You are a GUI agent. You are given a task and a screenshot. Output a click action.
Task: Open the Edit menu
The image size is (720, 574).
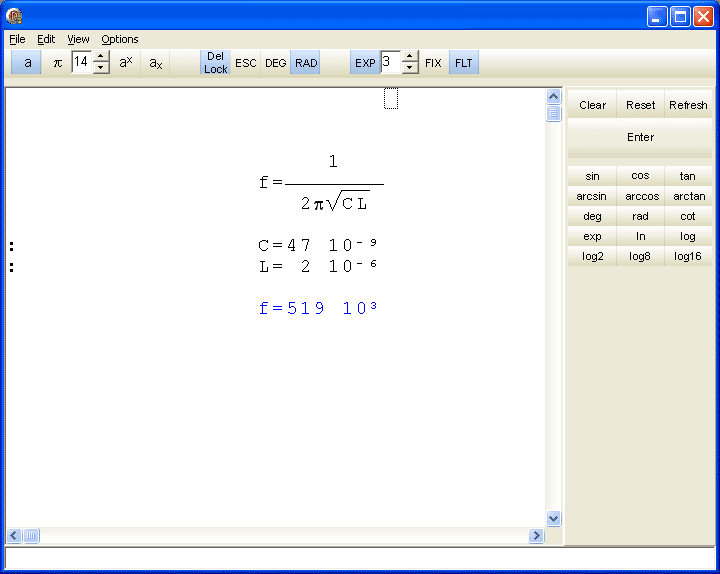click(x=46, y=39)
